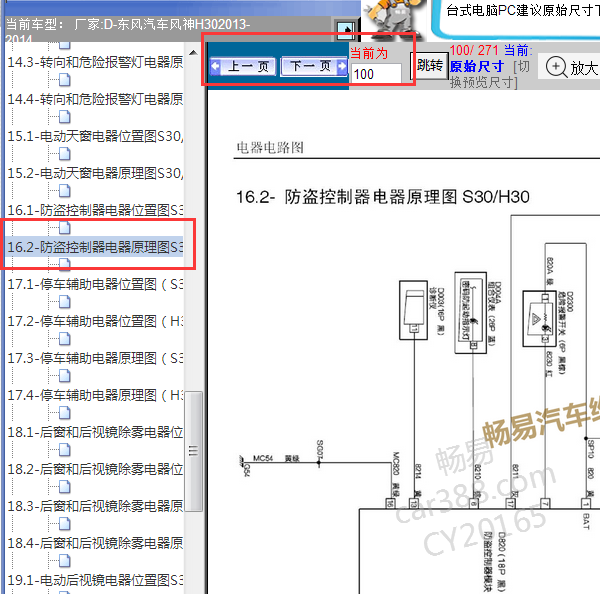Click page icon under 17.2 entry
600x594 pixels.
coord(65,339)
